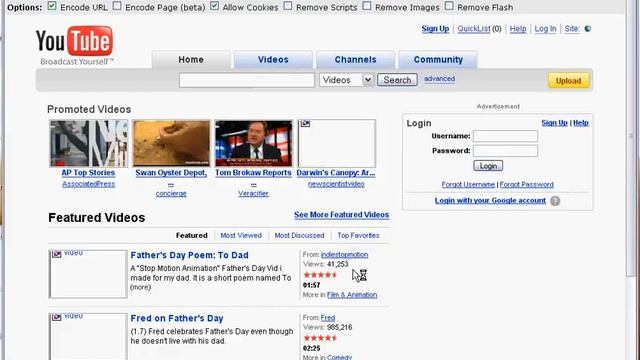This screenshot has height=360, width=640.
Task: Open the Fred user link
Action: [328, 318]
